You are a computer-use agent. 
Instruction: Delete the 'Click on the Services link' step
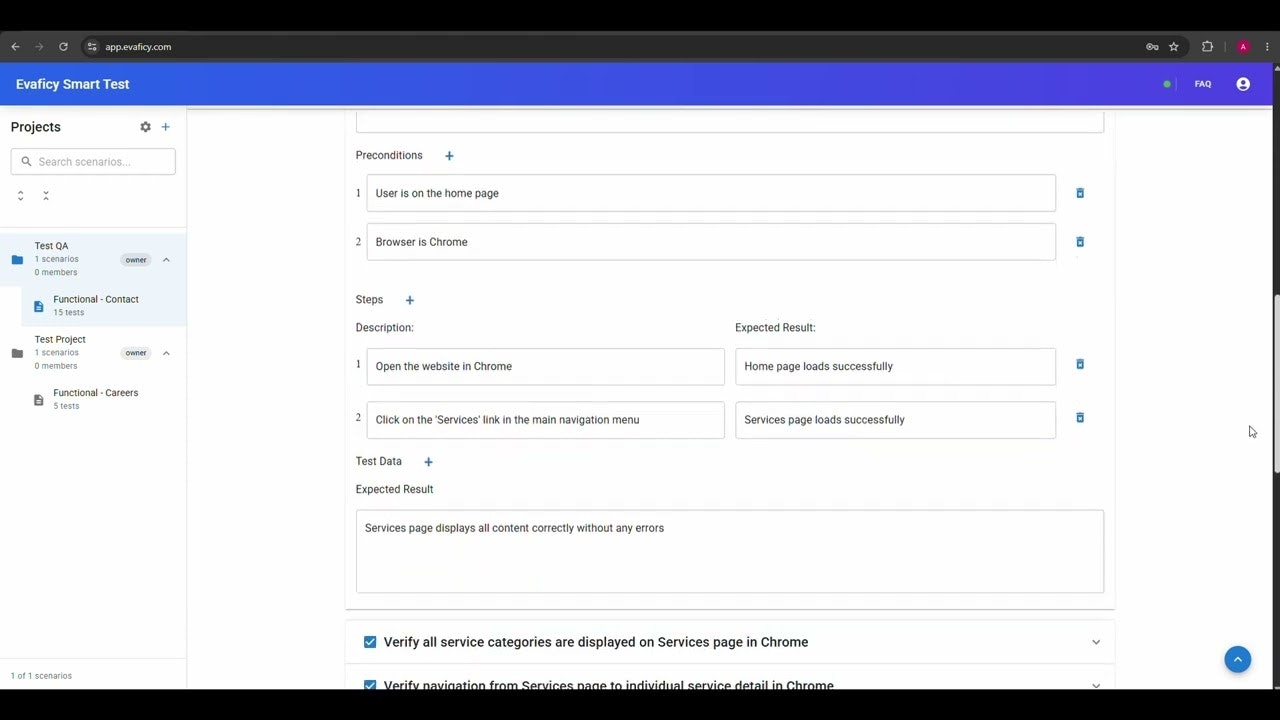coord(1080,418)
